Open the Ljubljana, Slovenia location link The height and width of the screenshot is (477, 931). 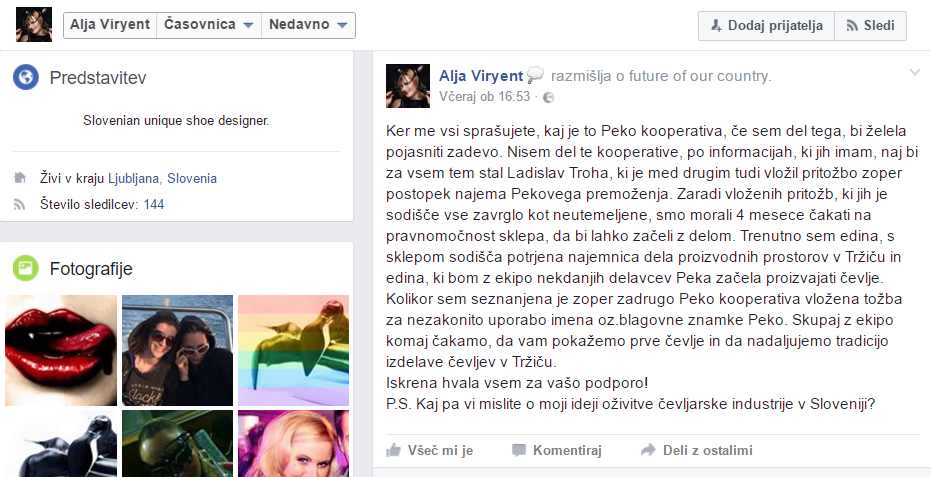162,178
